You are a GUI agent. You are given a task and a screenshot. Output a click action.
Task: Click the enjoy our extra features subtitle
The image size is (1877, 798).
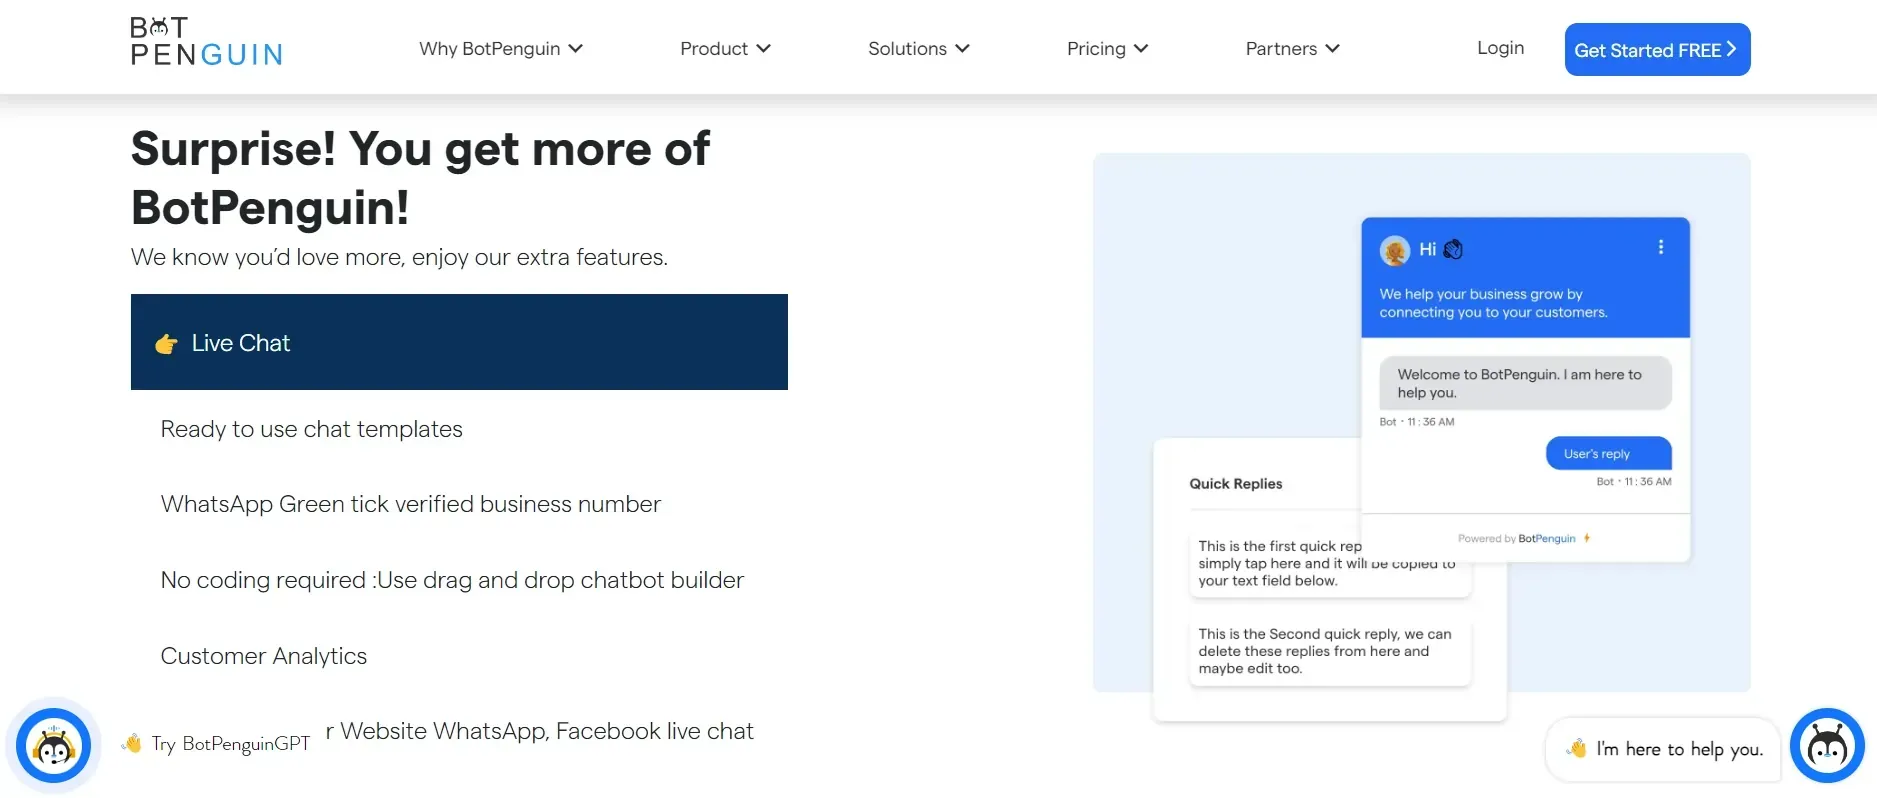pos(399,257)
